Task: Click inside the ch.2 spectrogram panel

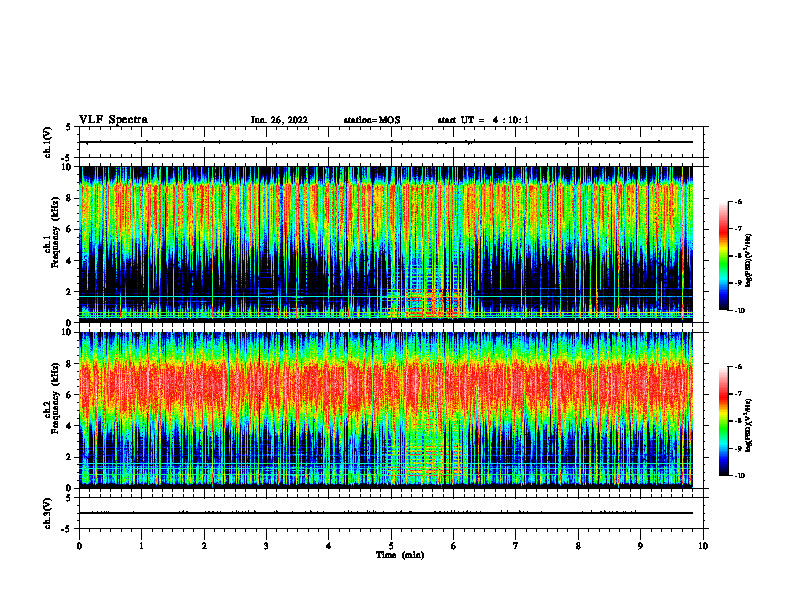Action: tap(386, 410)
